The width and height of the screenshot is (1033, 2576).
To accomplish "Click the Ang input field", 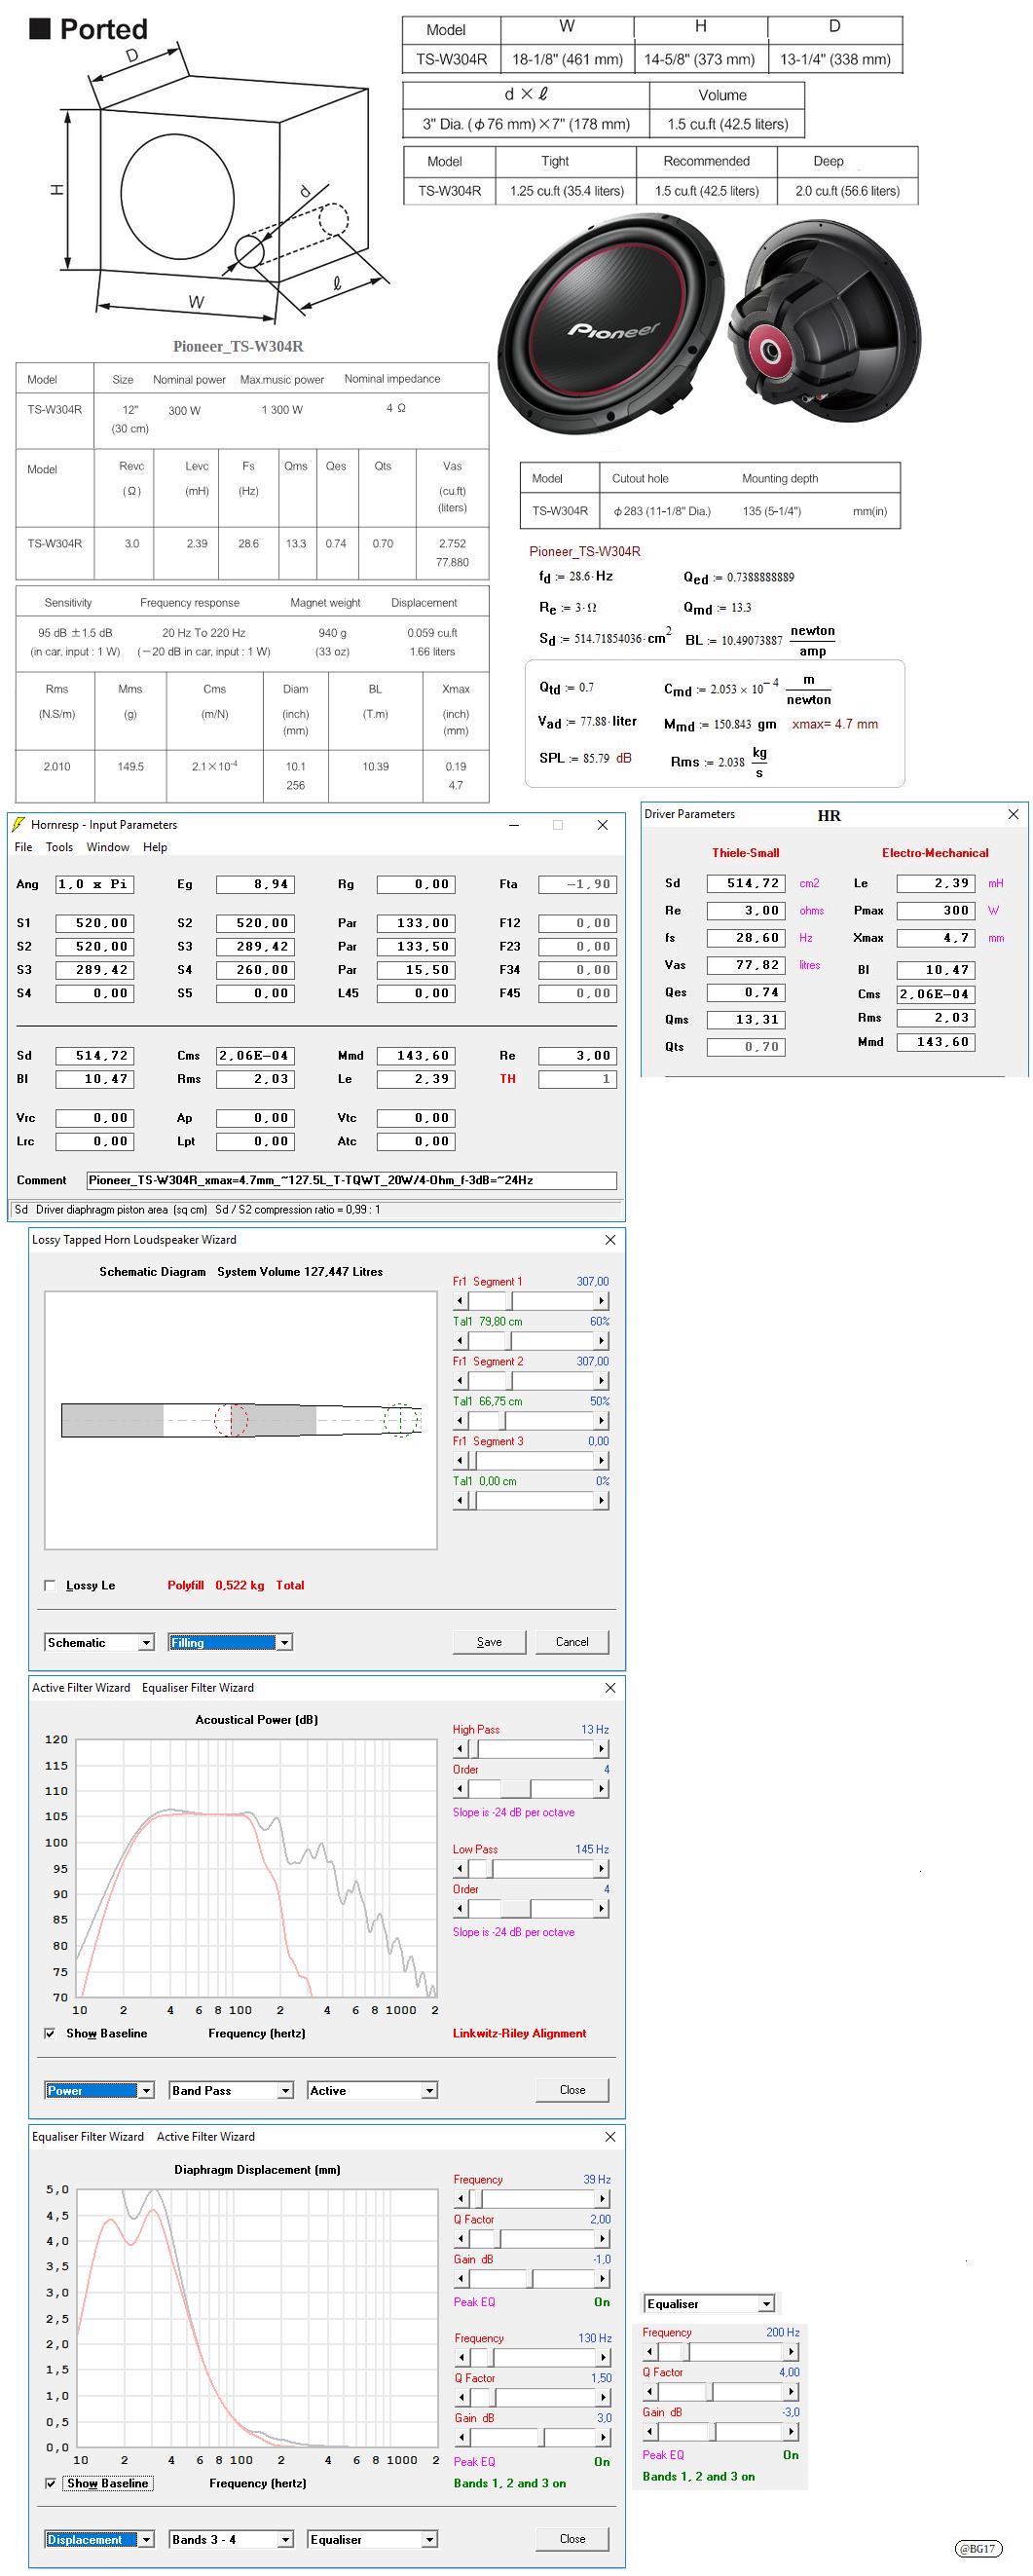I will click(x=94, y=884).
